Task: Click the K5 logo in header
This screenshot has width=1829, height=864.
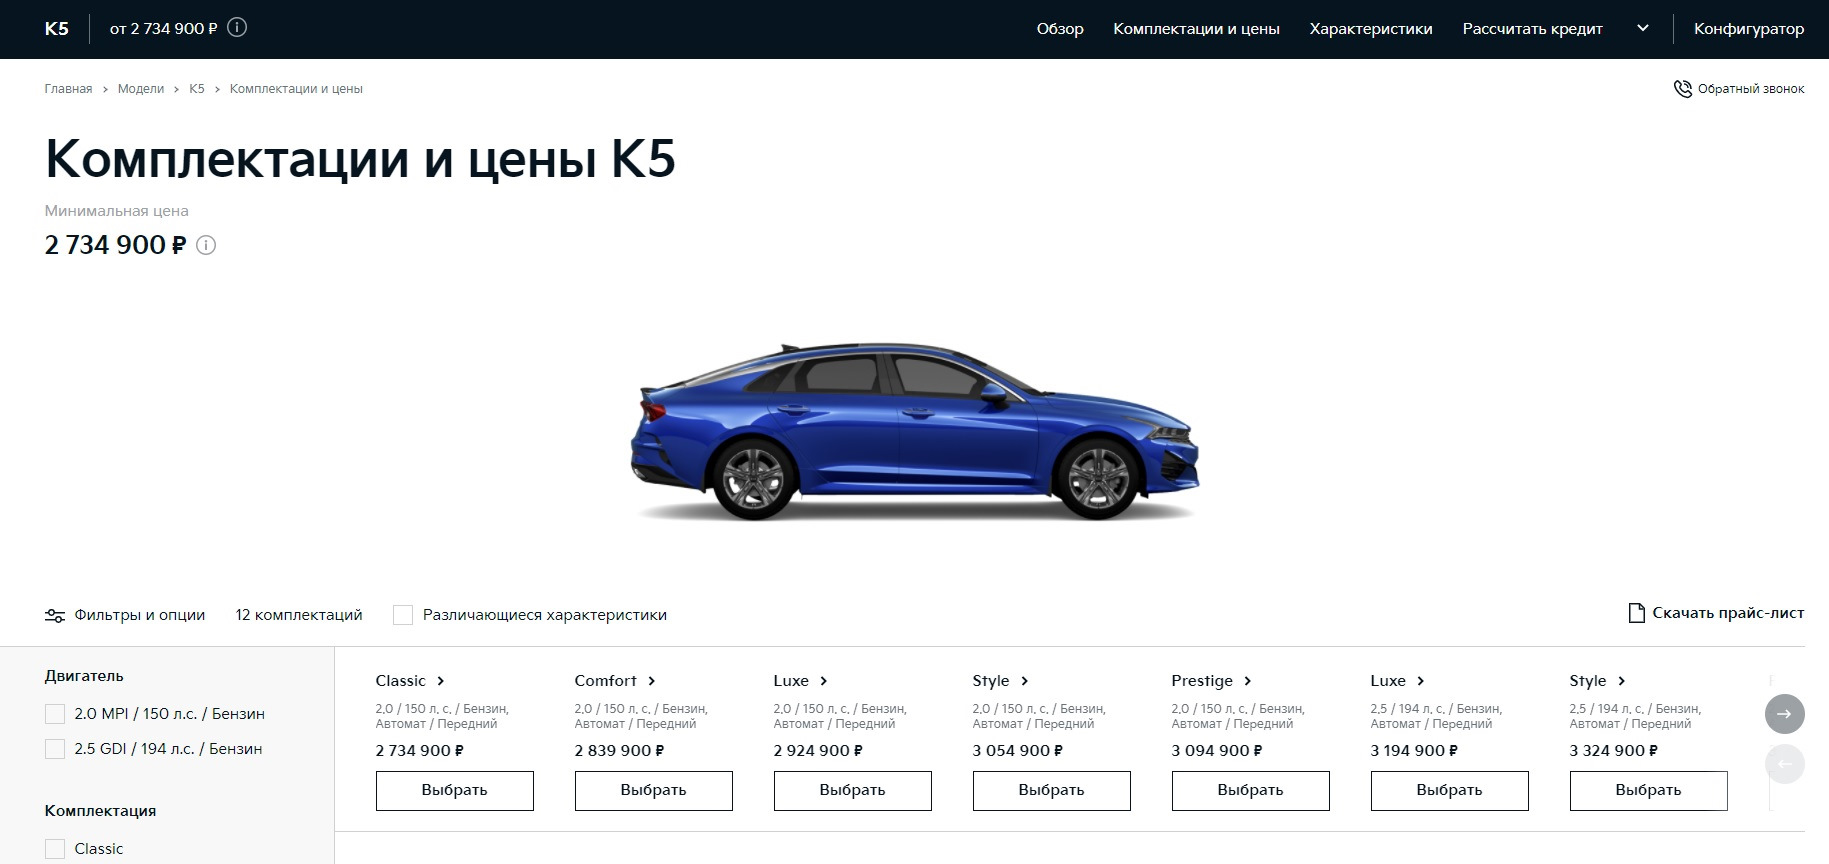Action: click(57, 29)
